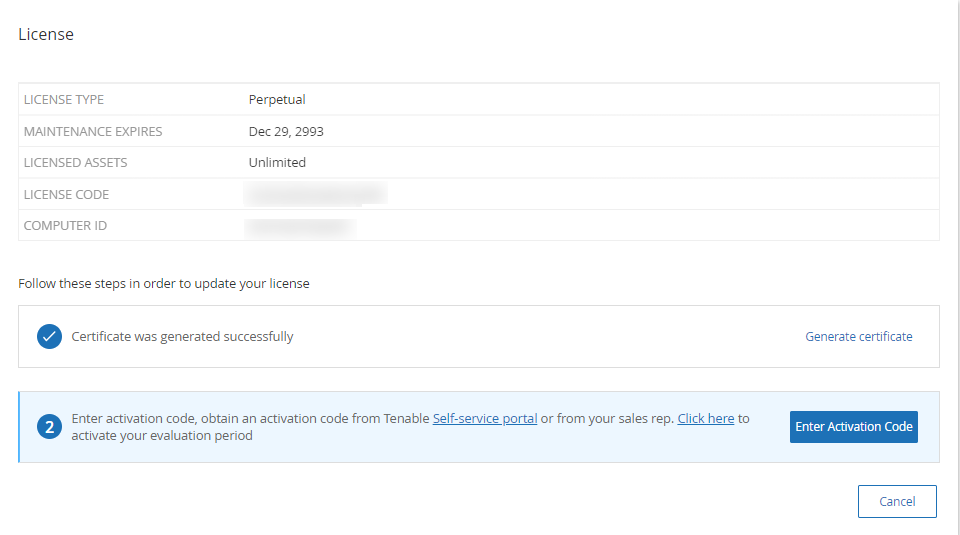Click the Perpetual license type value

click(x=277, y=100)
